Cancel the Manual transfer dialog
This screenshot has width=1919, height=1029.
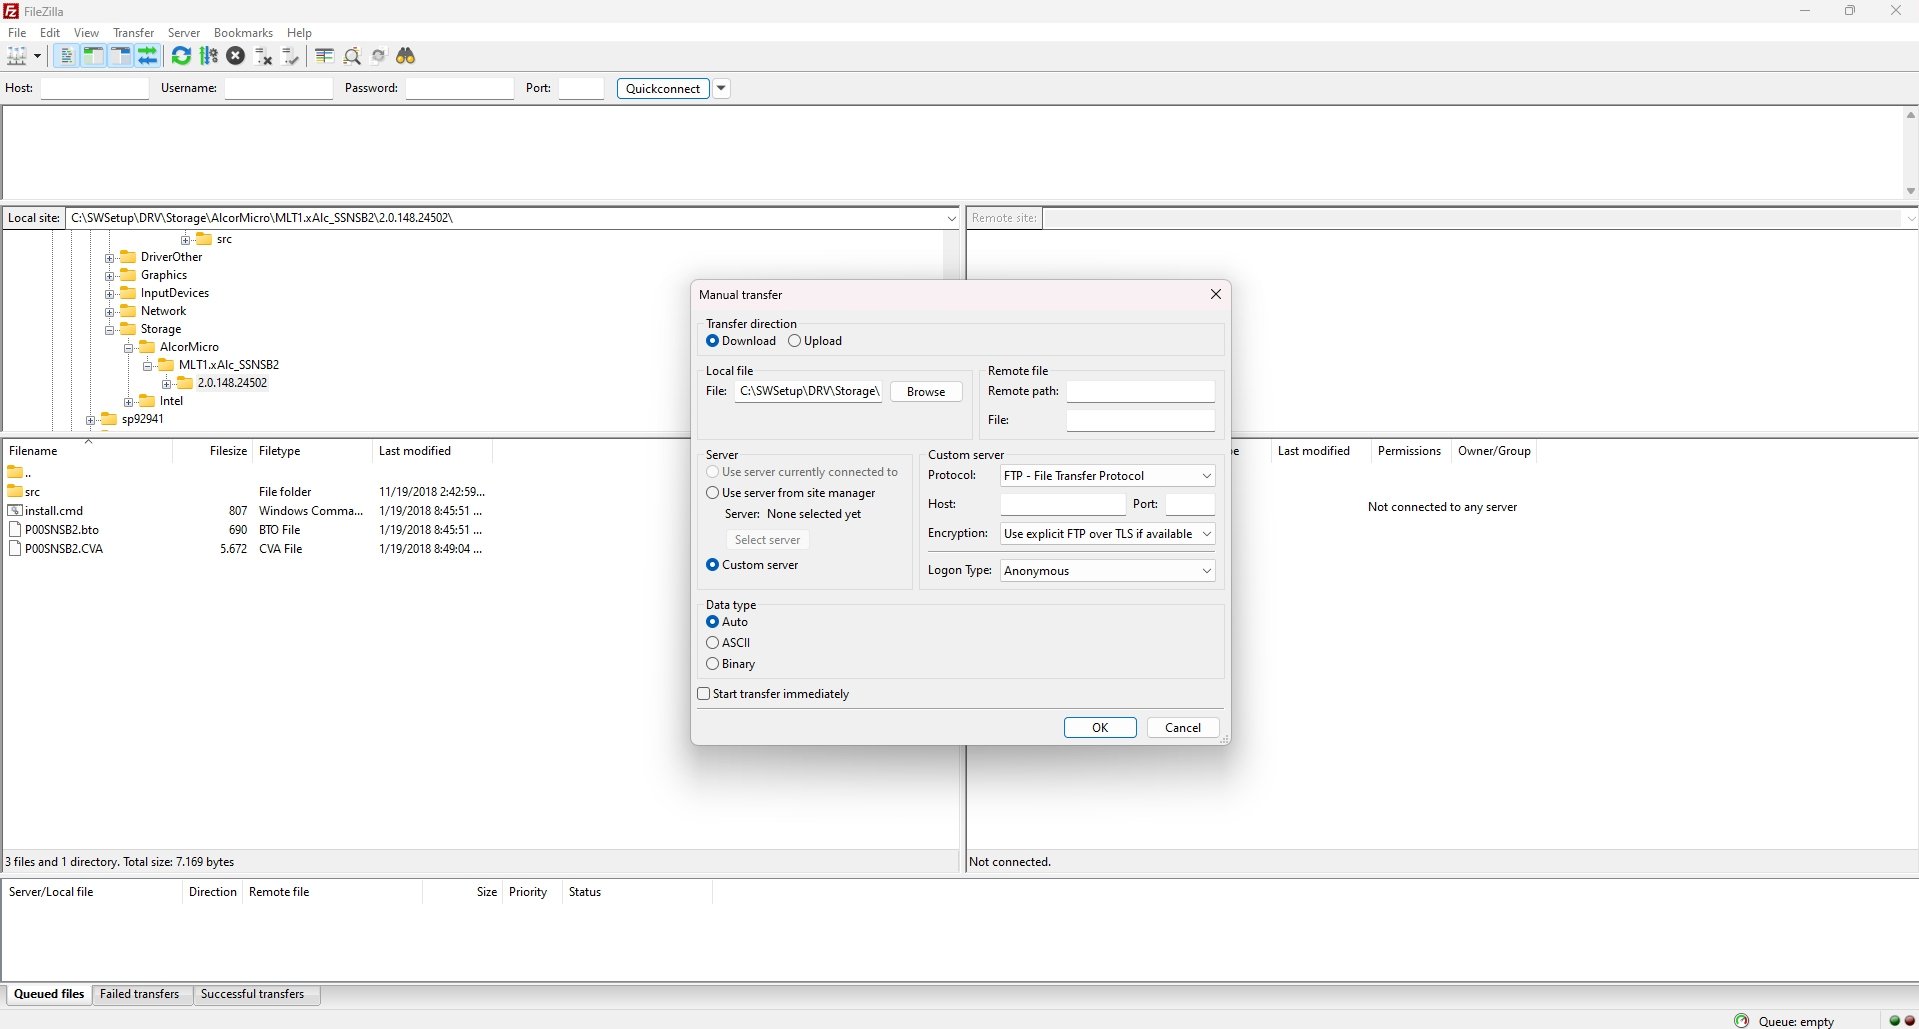coord(1183,728)
